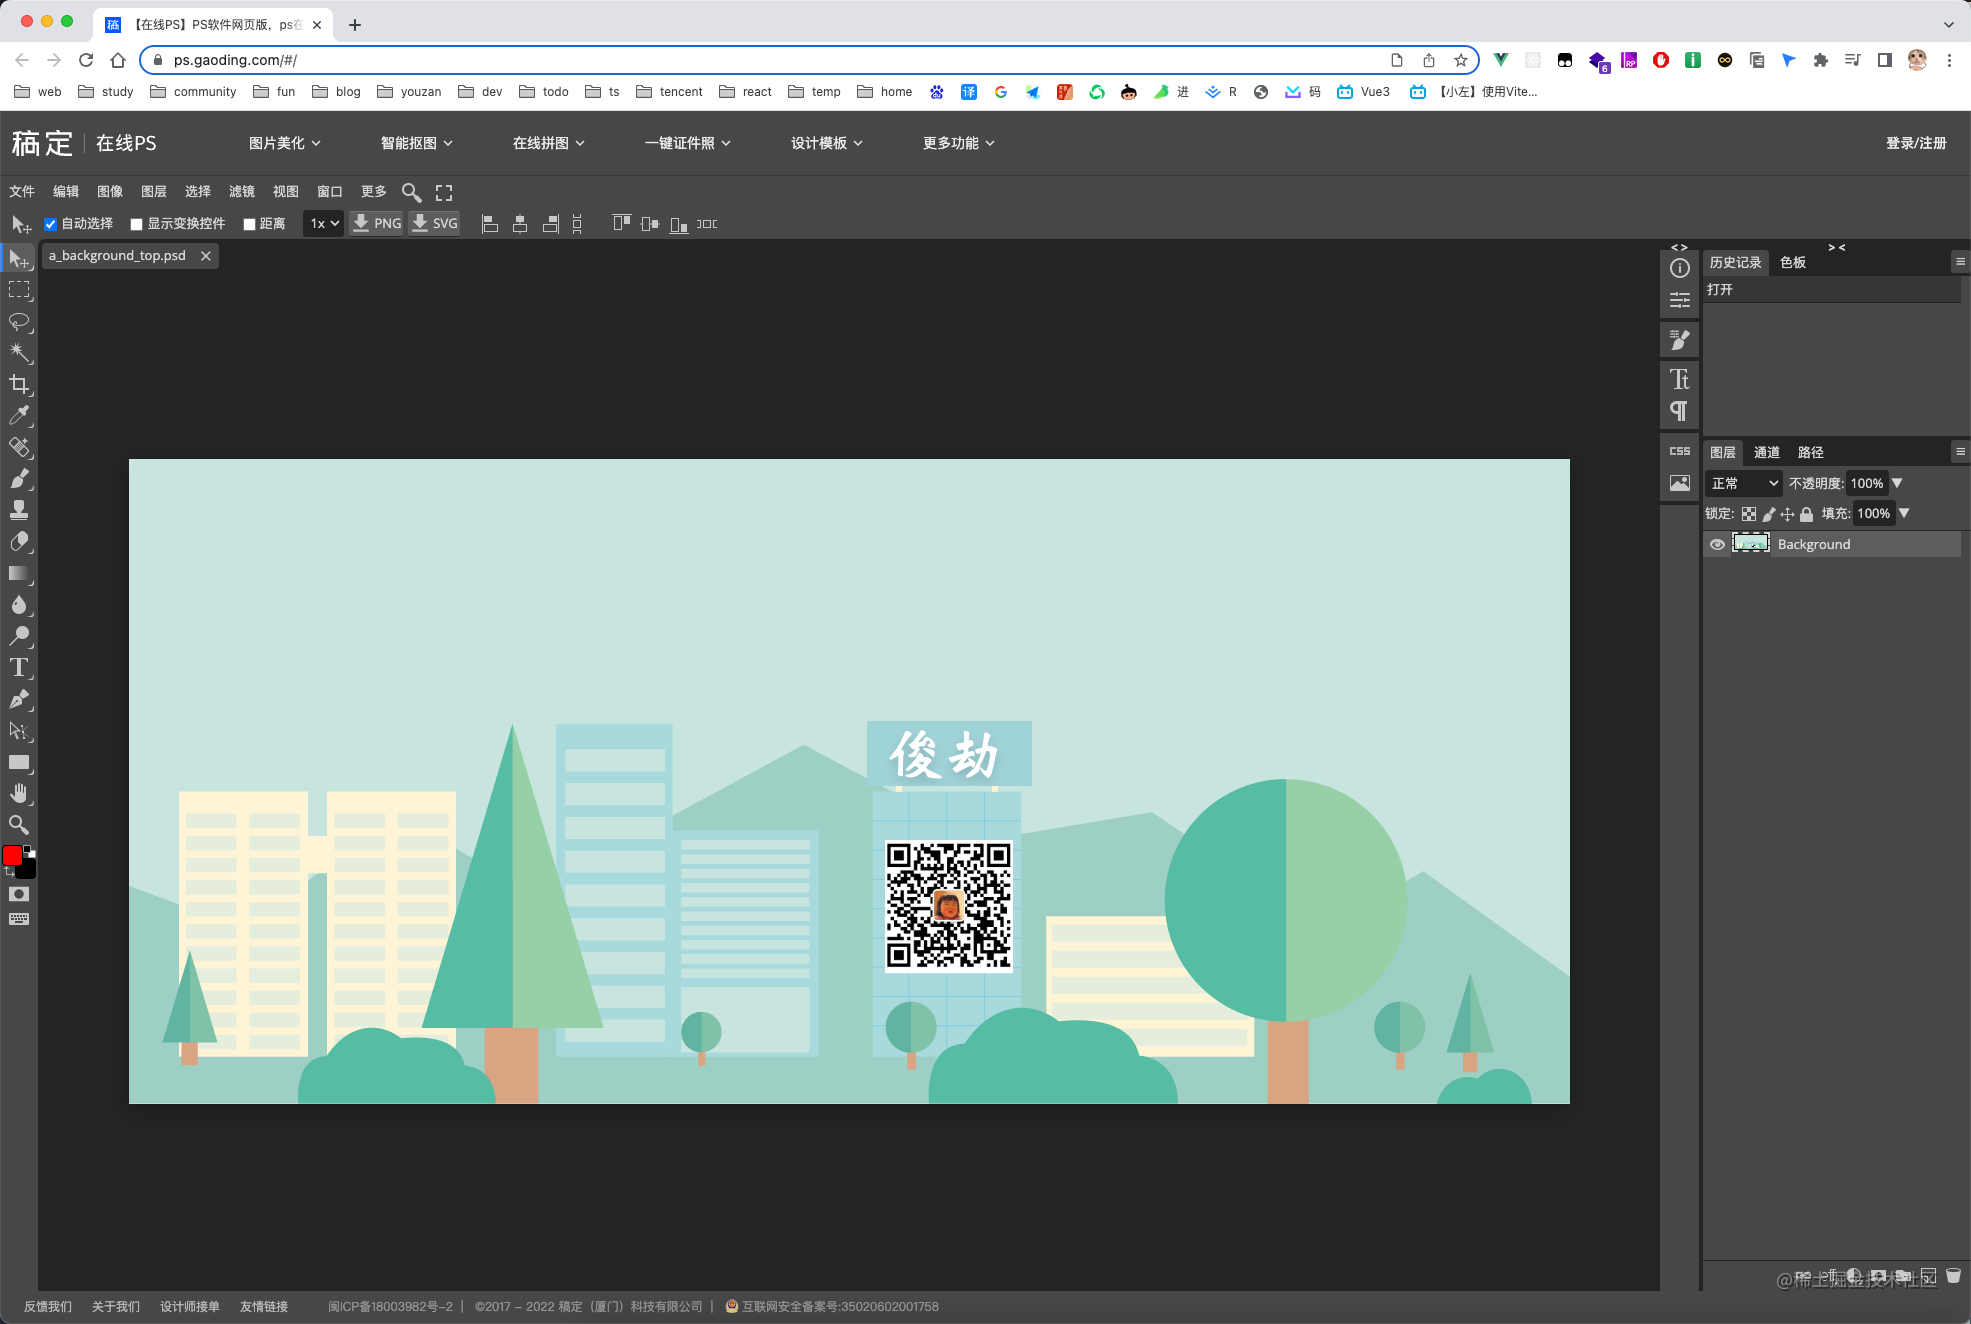Toggle lock image pixels brush icon

(x=1769, y=514)
